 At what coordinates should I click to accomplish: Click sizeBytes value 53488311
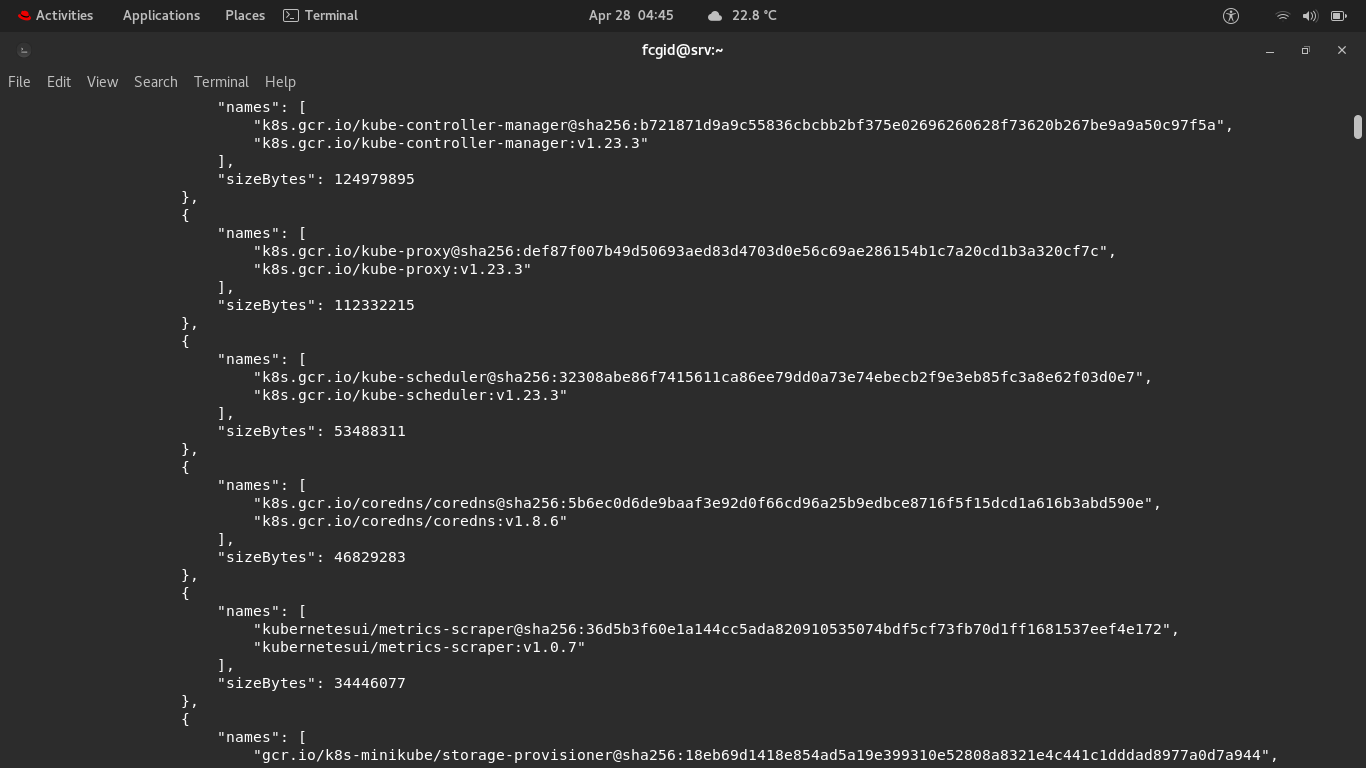click(x=370, y=431)
